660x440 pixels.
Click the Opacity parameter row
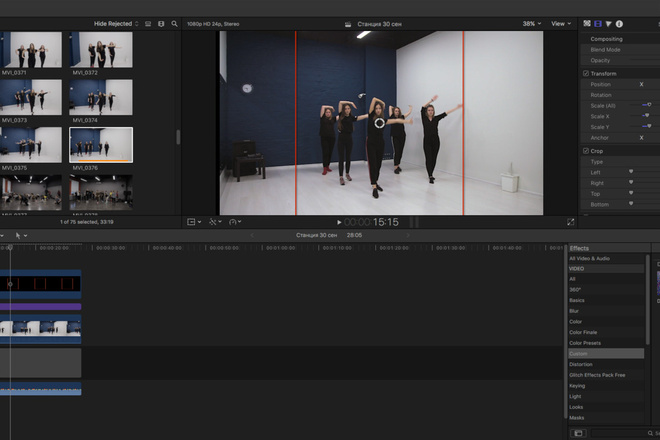[620, 60]
